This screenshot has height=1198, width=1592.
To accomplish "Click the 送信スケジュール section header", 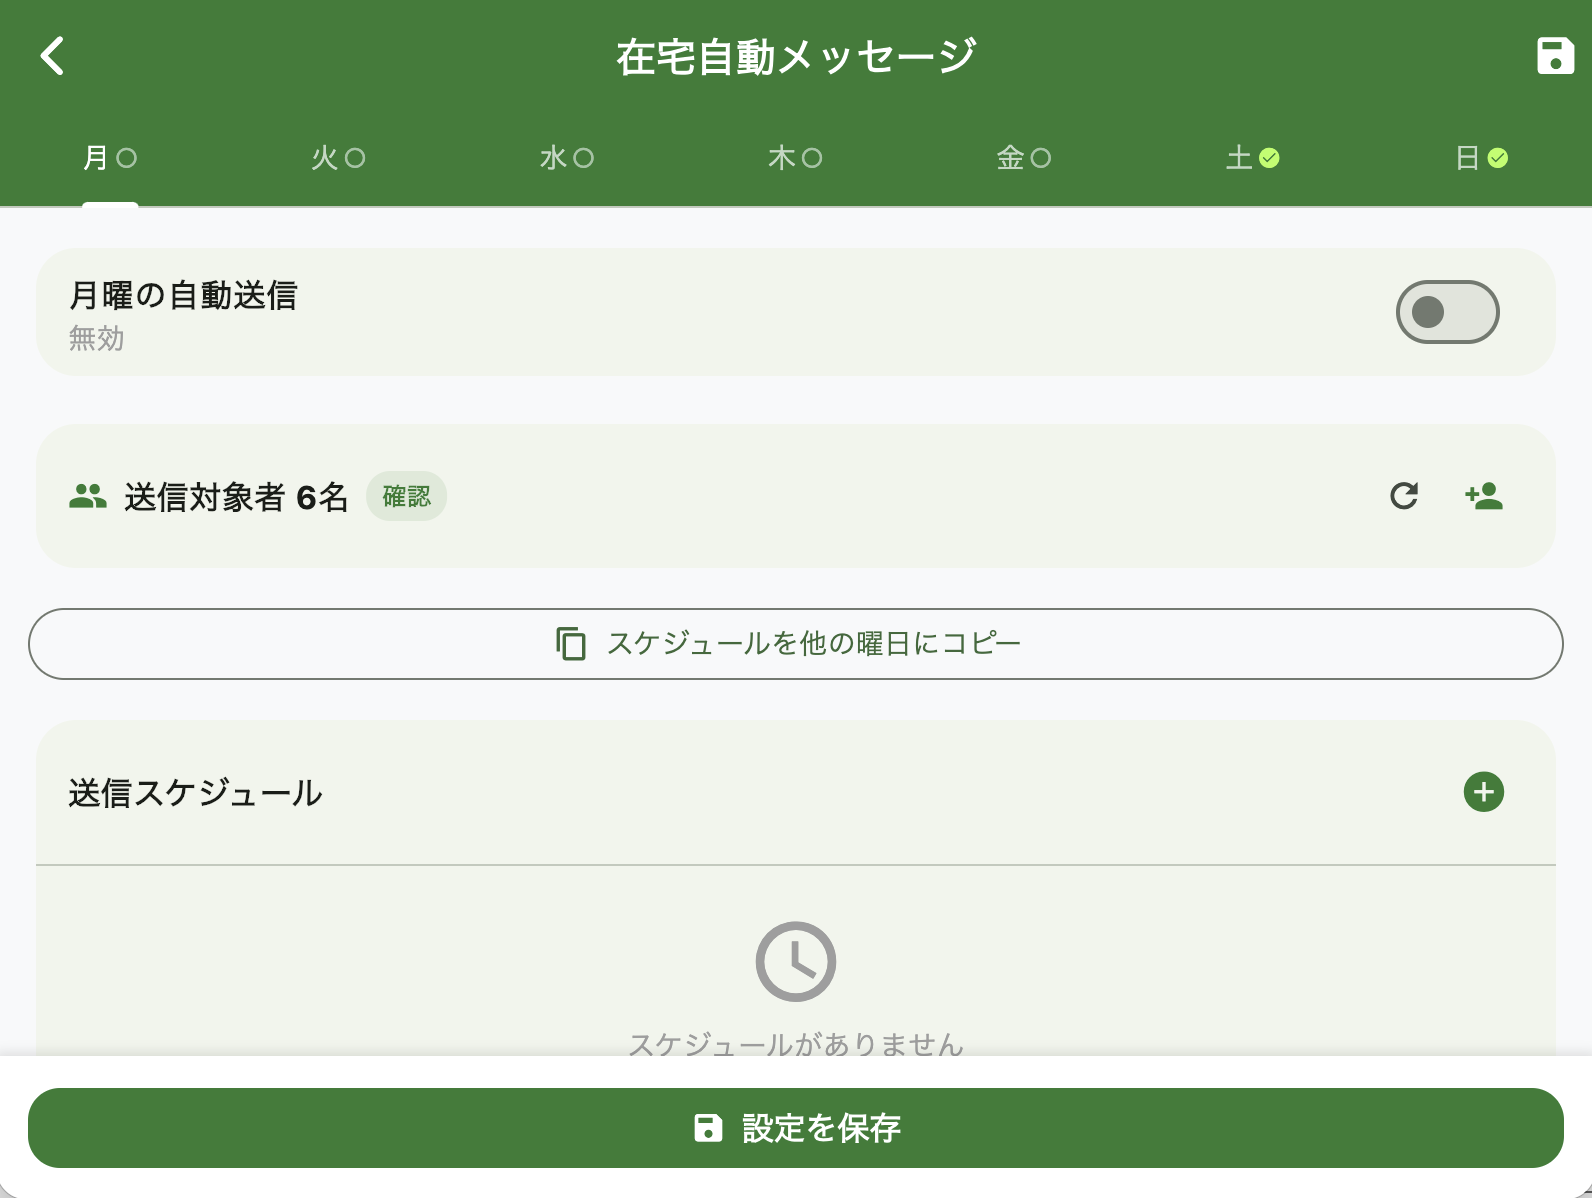I will (x=195, y=792).
